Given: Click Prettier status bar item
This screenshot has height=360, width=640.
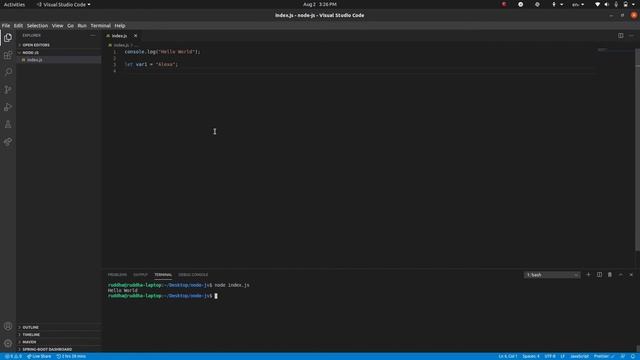Looking at the screenshot, I should point(604,356).
